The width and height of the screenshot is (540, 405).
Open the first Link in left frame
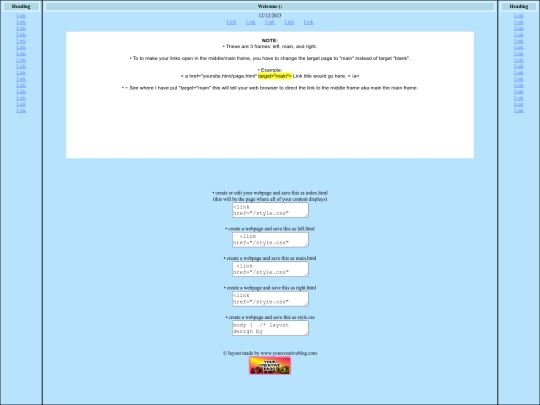click(21, 15)
